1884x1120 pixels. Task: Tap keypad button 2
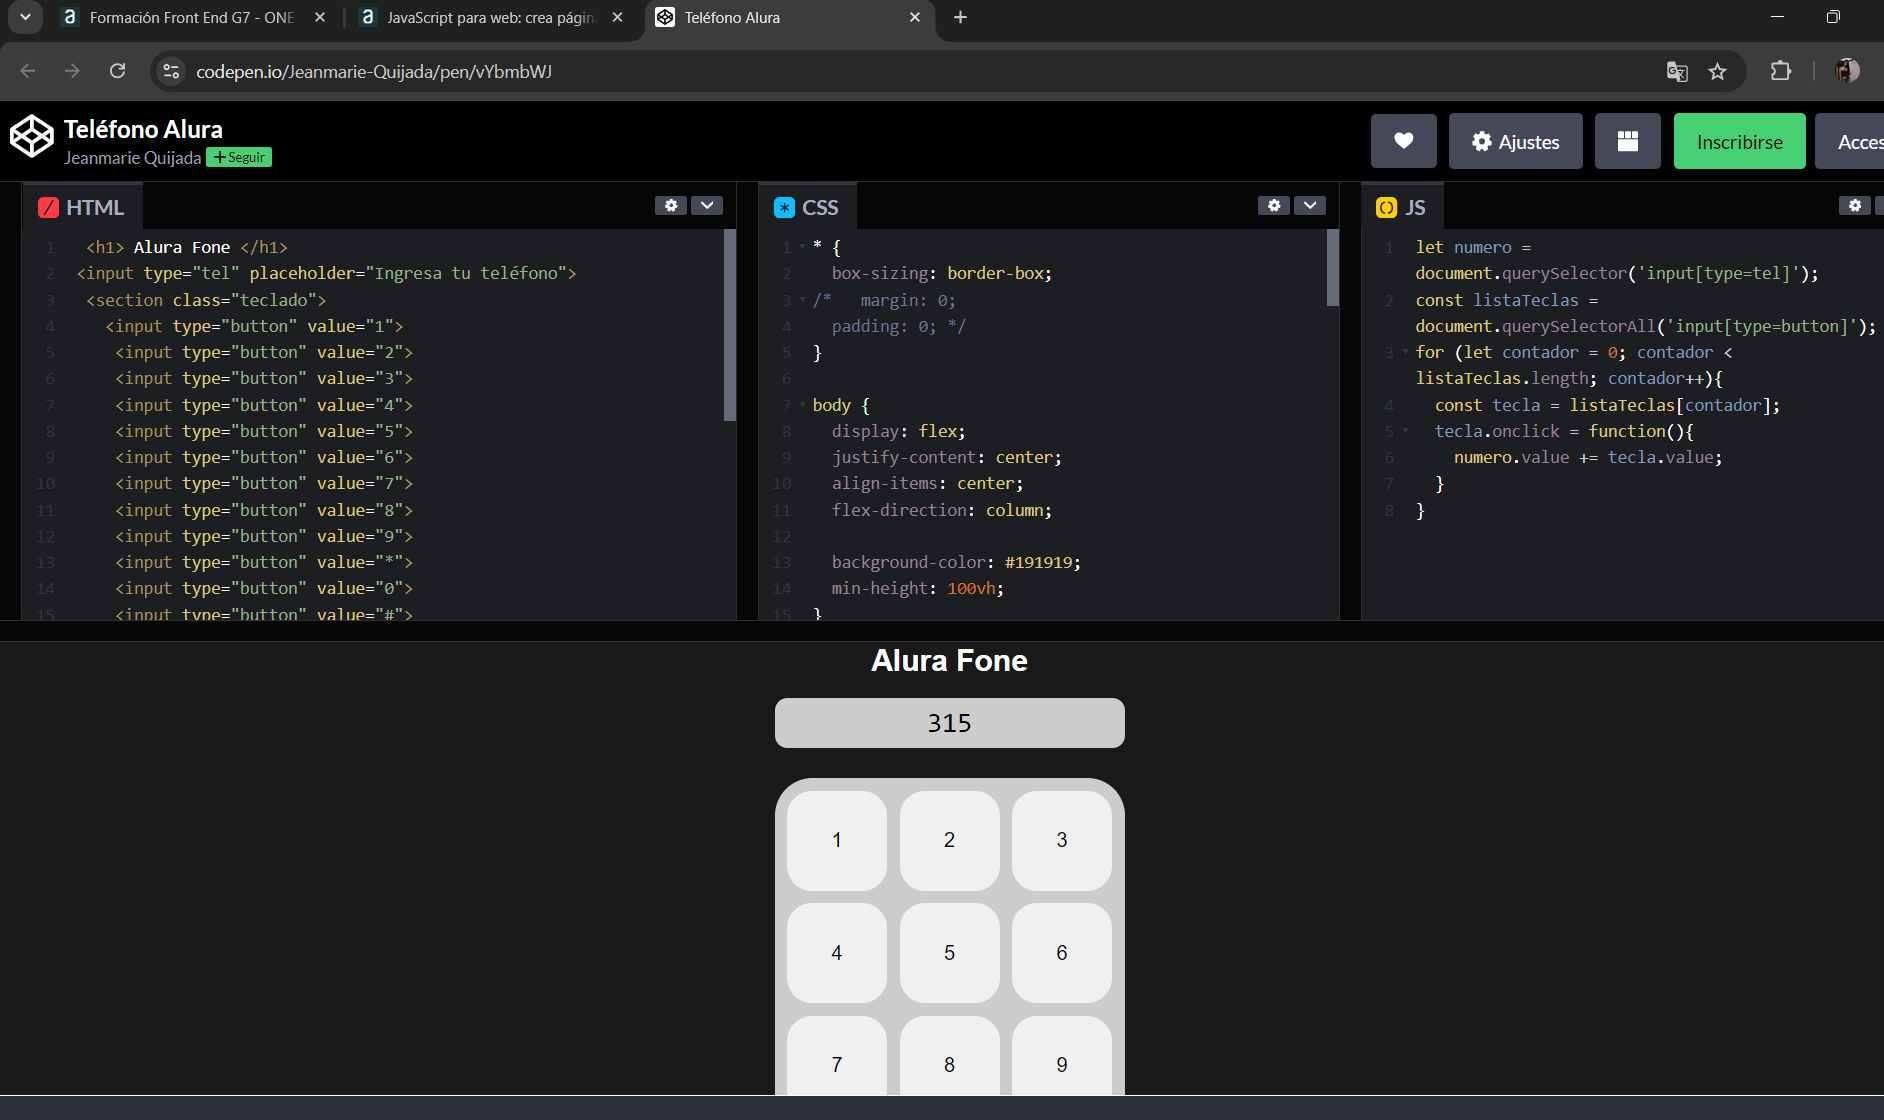(949, 840)
